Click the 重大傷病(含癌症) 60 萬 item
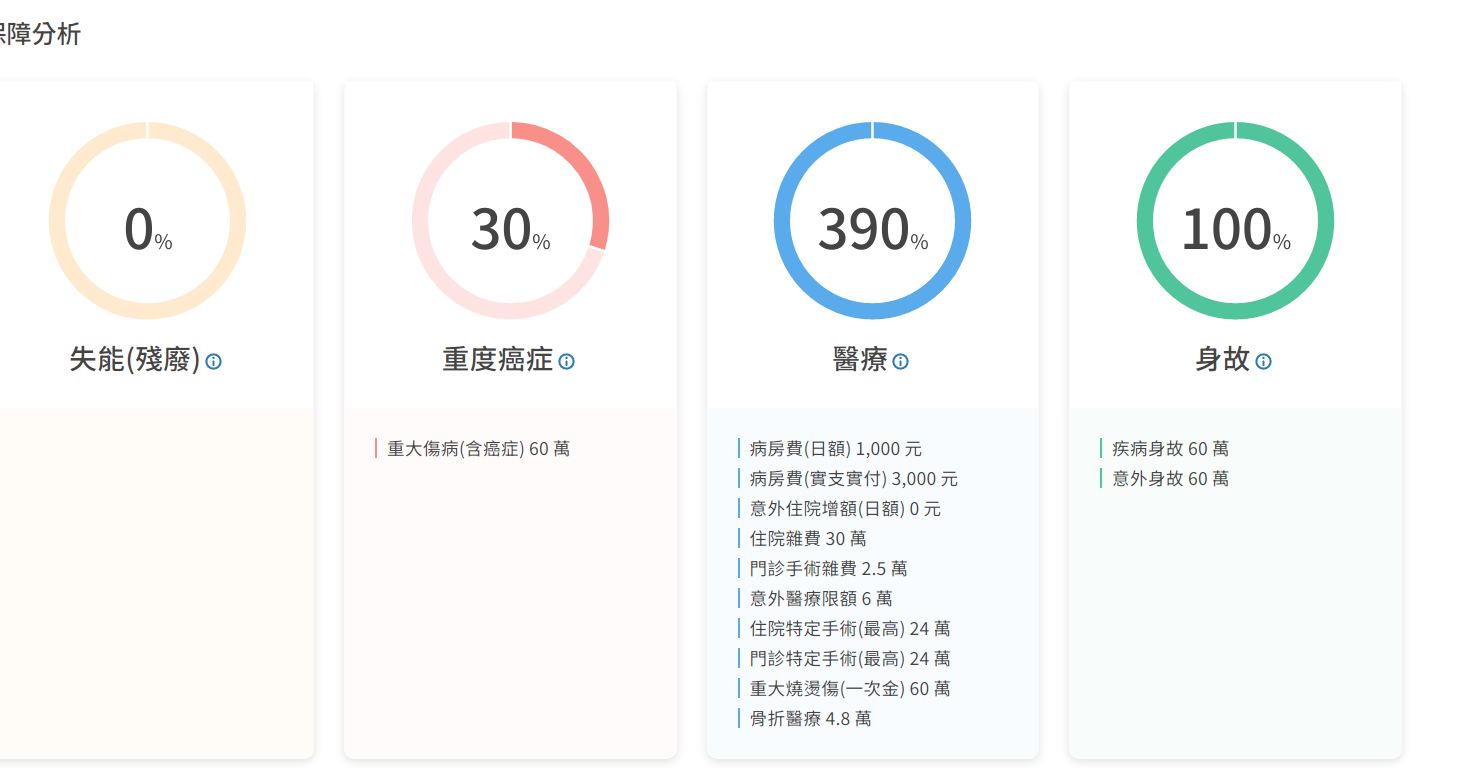 point(478,449)
